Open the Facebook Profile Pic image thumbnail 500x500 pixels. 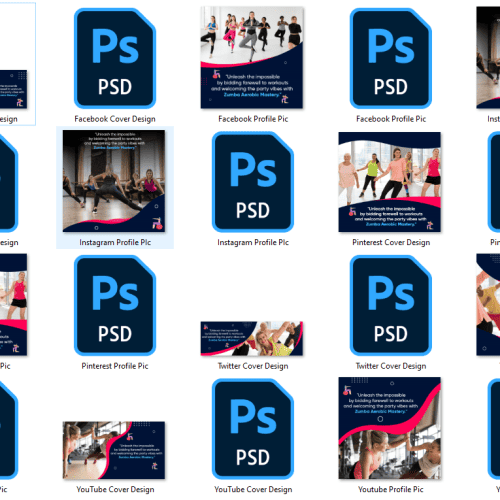click(252, 58)
